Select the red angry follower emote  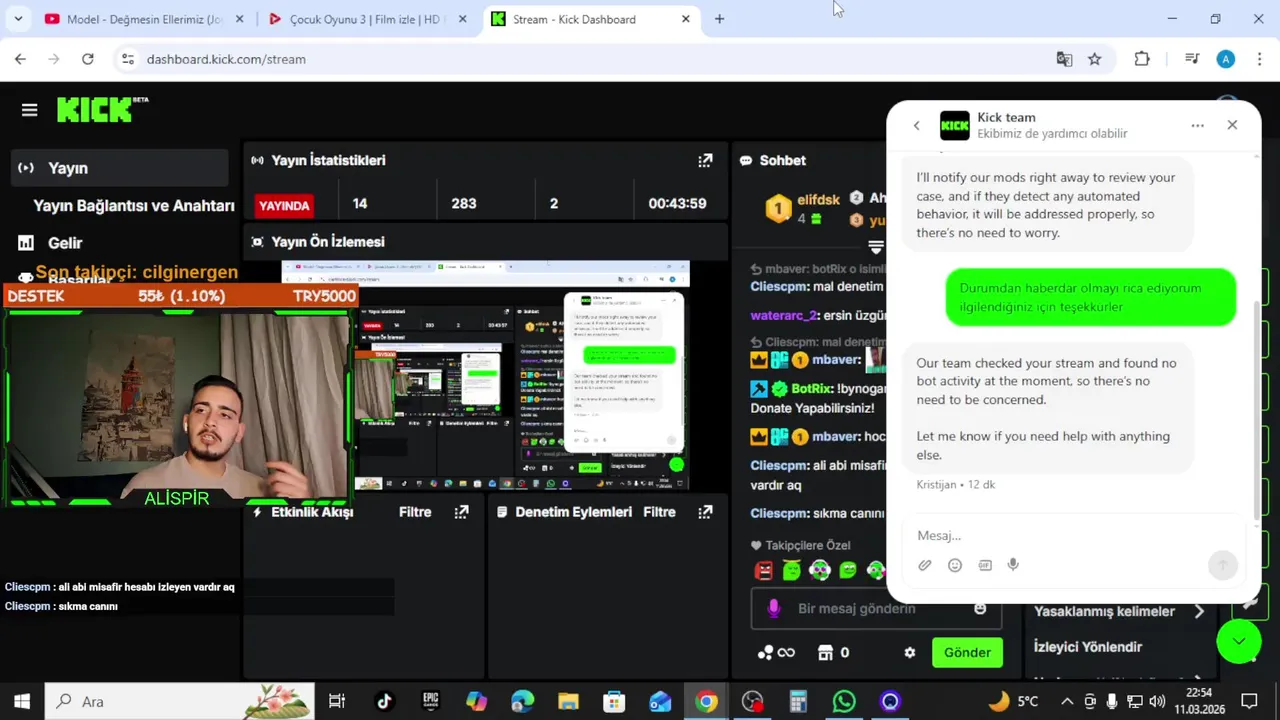click(764, 571)
